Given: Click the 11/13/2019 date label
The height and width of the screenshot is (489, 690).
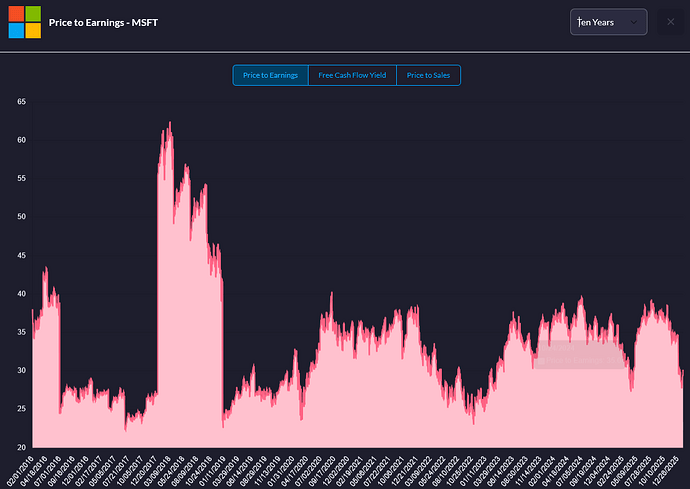Looking at the screenshot, I should tap(268, 471).
